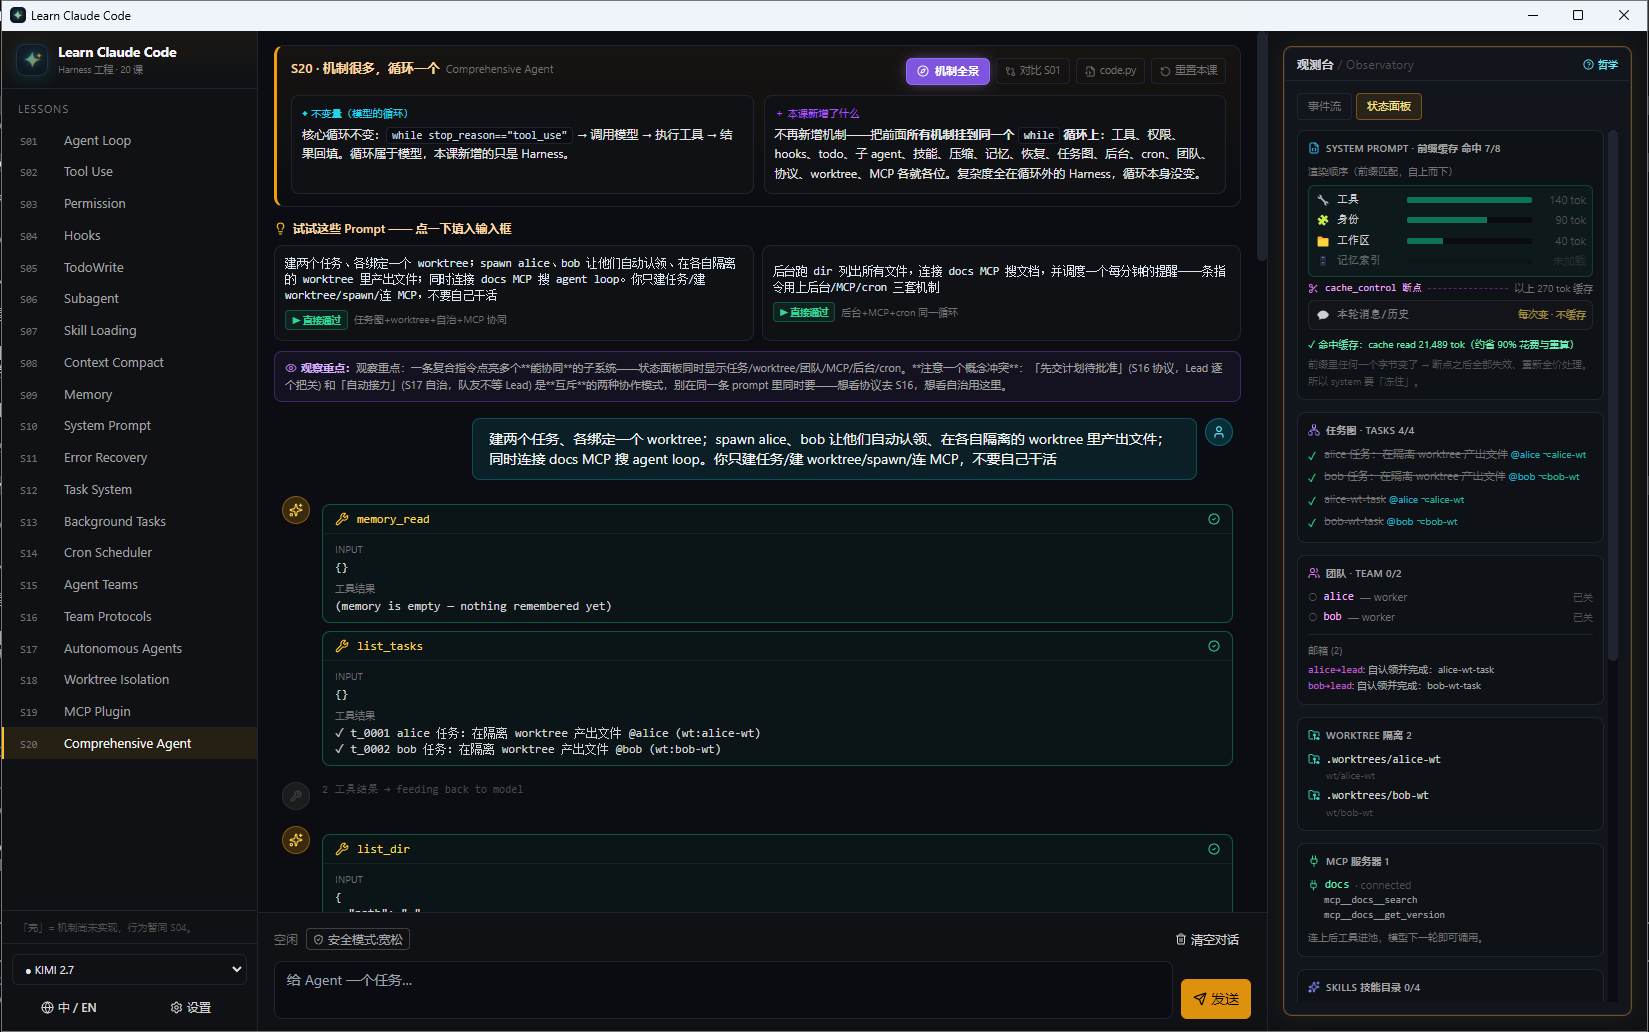Click the 对比 S01 compare button
This screenshot has height=1032, width=1649.
coord(1033,71)
